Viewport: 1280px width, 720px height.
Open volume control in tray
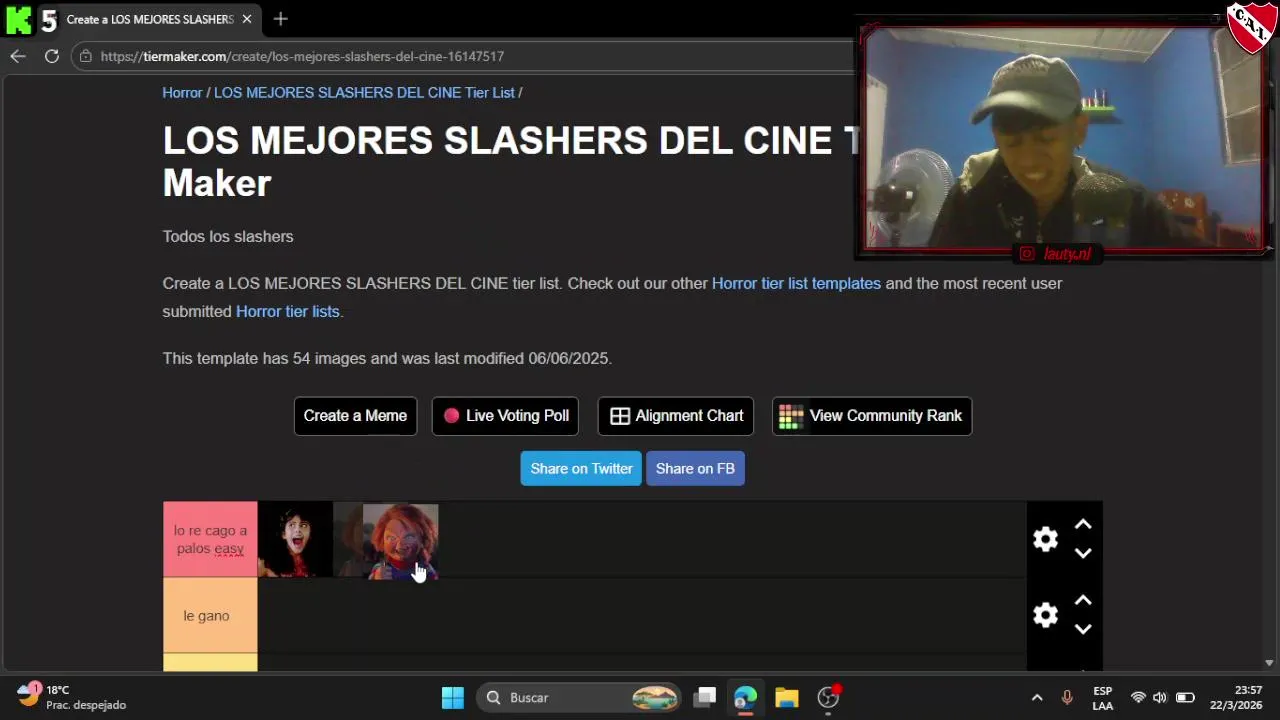[1160, 698]
